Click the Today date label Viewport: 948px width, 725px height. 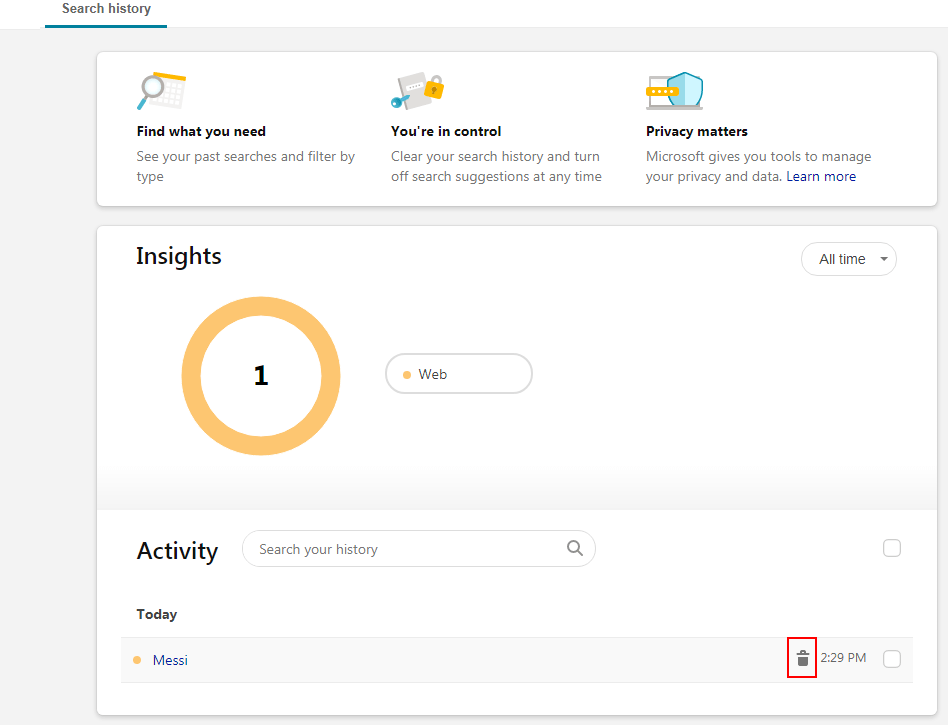click(x=157, y=614)
